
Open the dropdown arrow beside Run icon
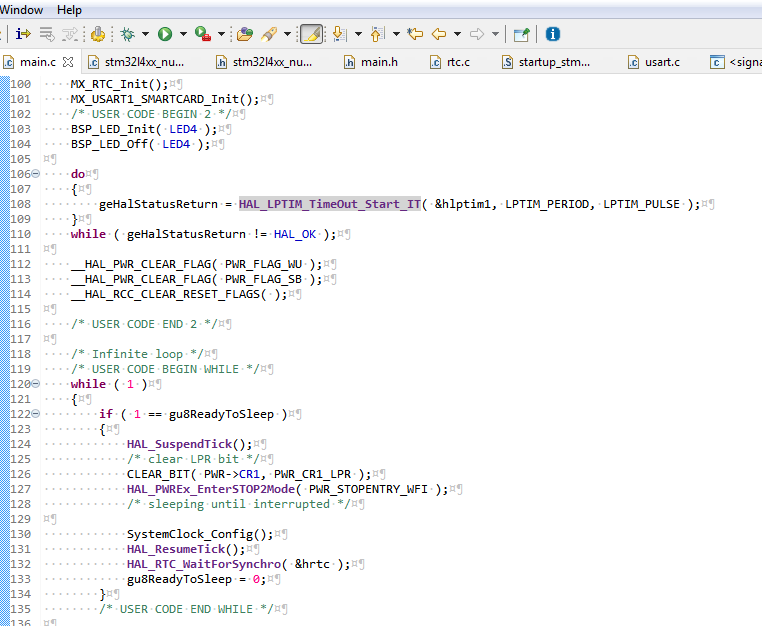pos(183,34)
